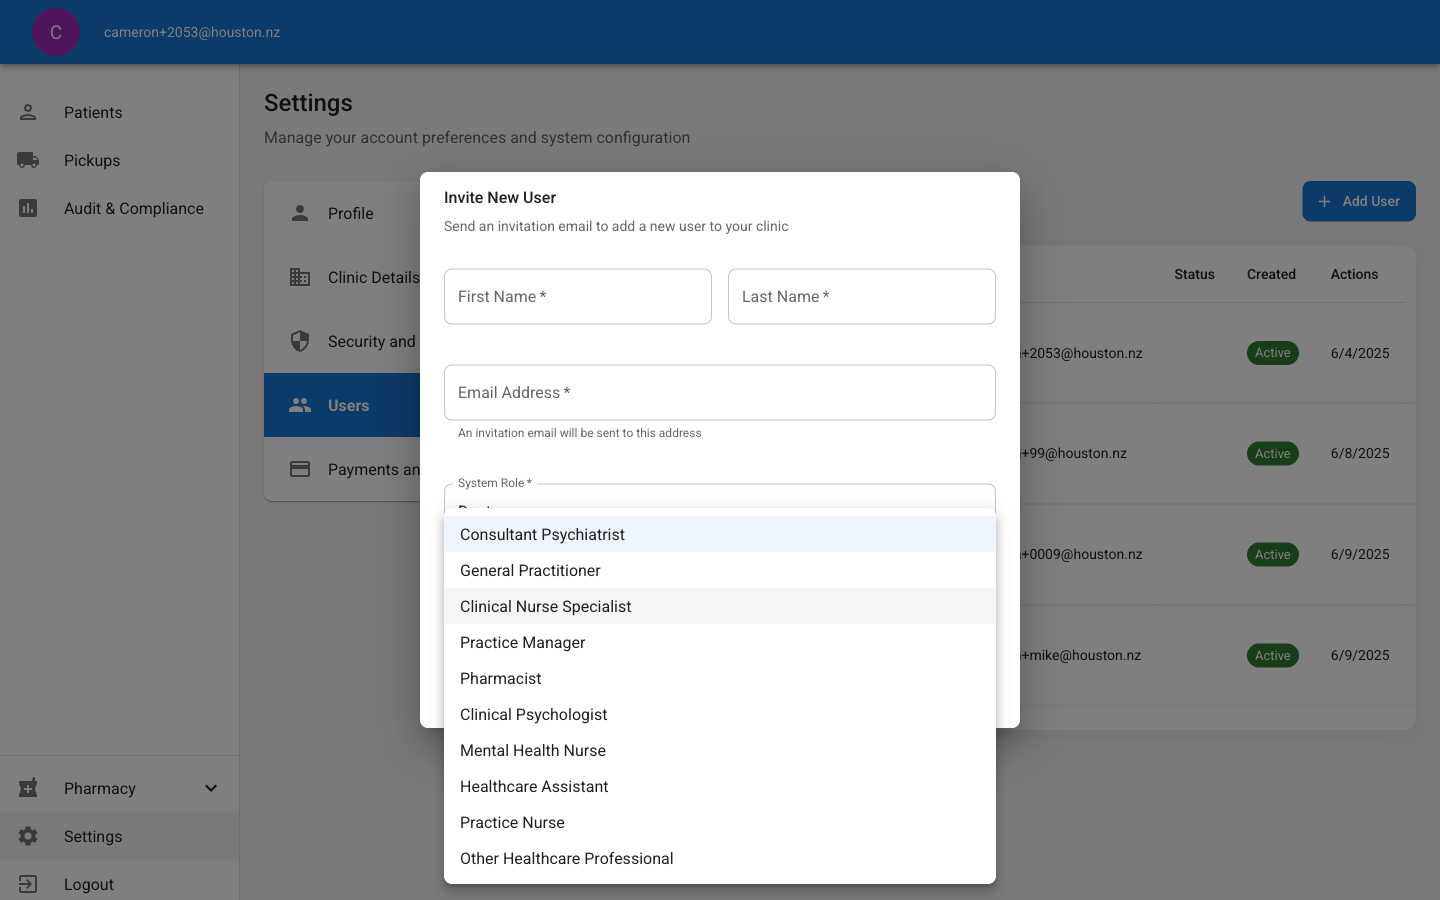
Task: Click the Profile person icon
Action: click(300, 213)
